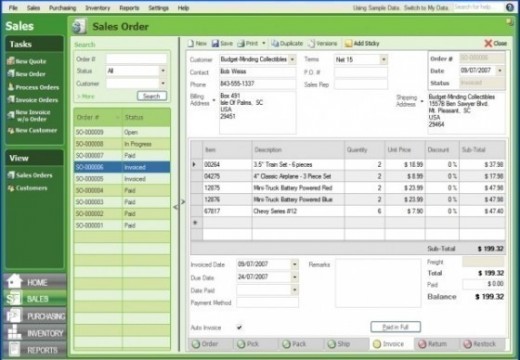Click the Payment Method field
Screen dimensions: 520x360
(267, 302)
